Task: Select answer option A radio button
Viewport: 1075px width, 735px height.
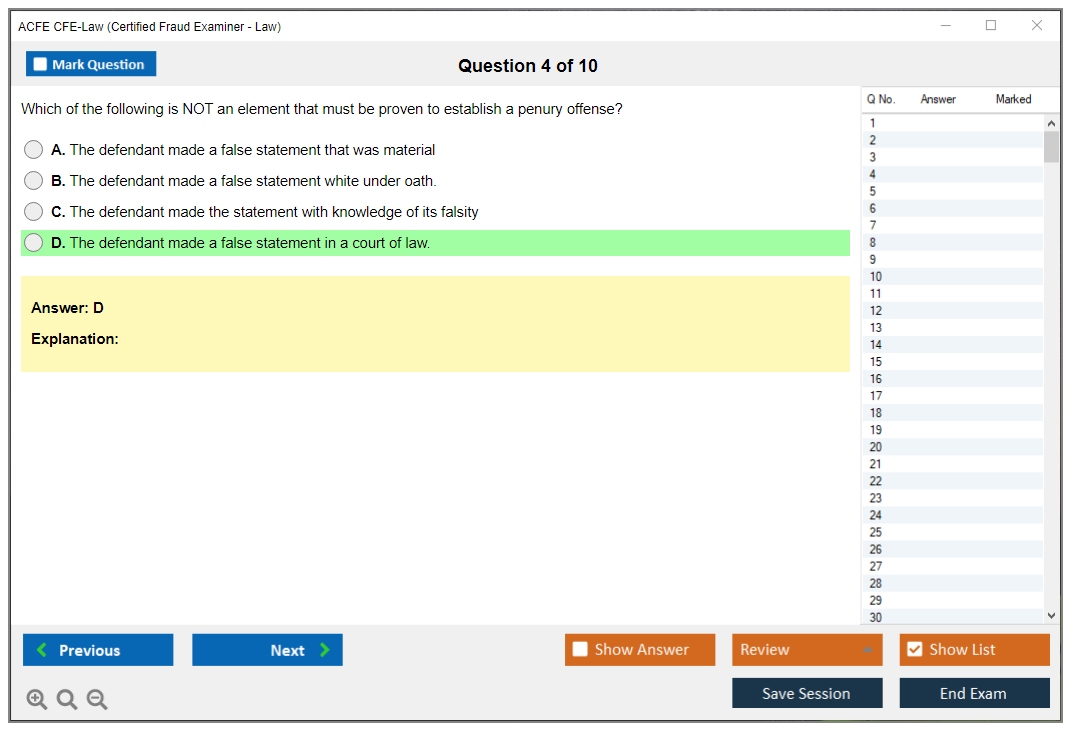Action: (34, 150)
